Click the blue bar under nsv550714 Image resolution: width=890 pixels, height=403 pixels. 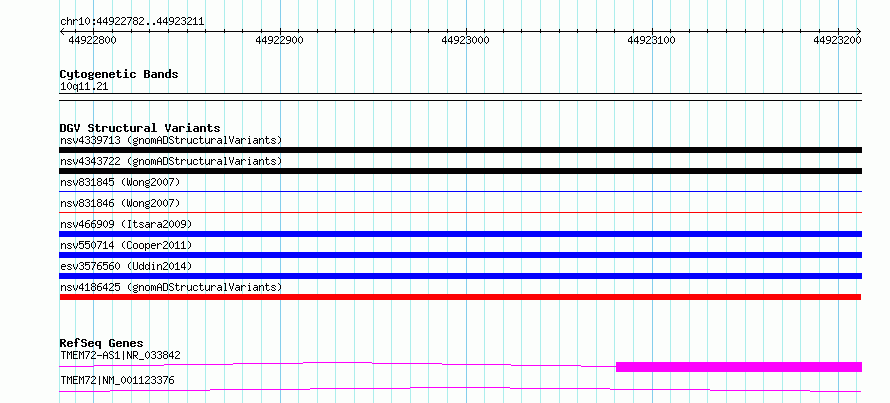coord(460,255)
